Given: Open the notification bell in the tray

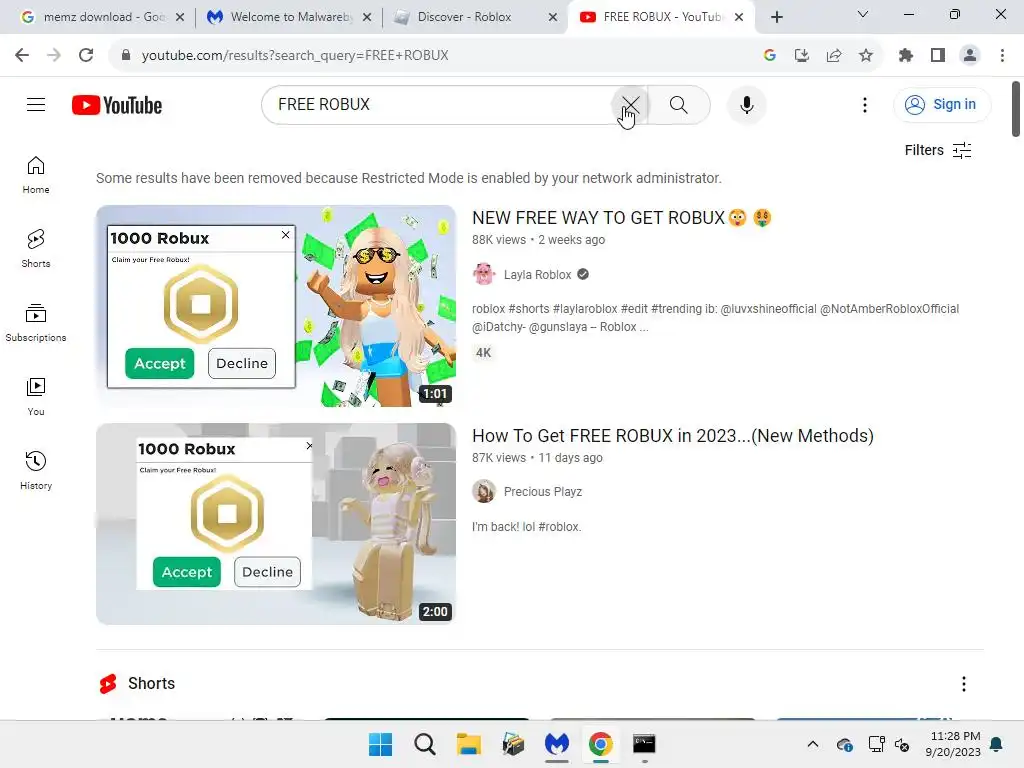Looking at the screenshot, I should click(997, 744).
